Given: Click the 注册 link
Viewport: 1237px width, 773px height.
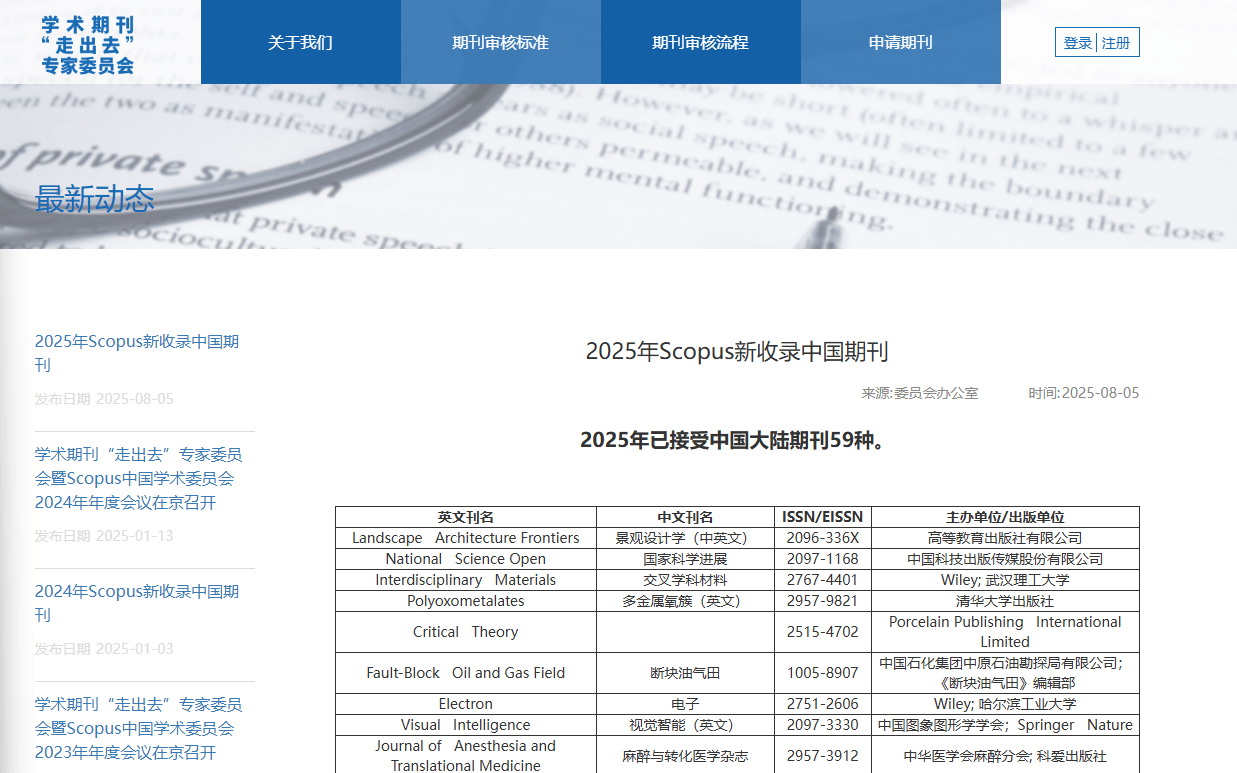Looking at the screenshot, I should coord(1116,43).
